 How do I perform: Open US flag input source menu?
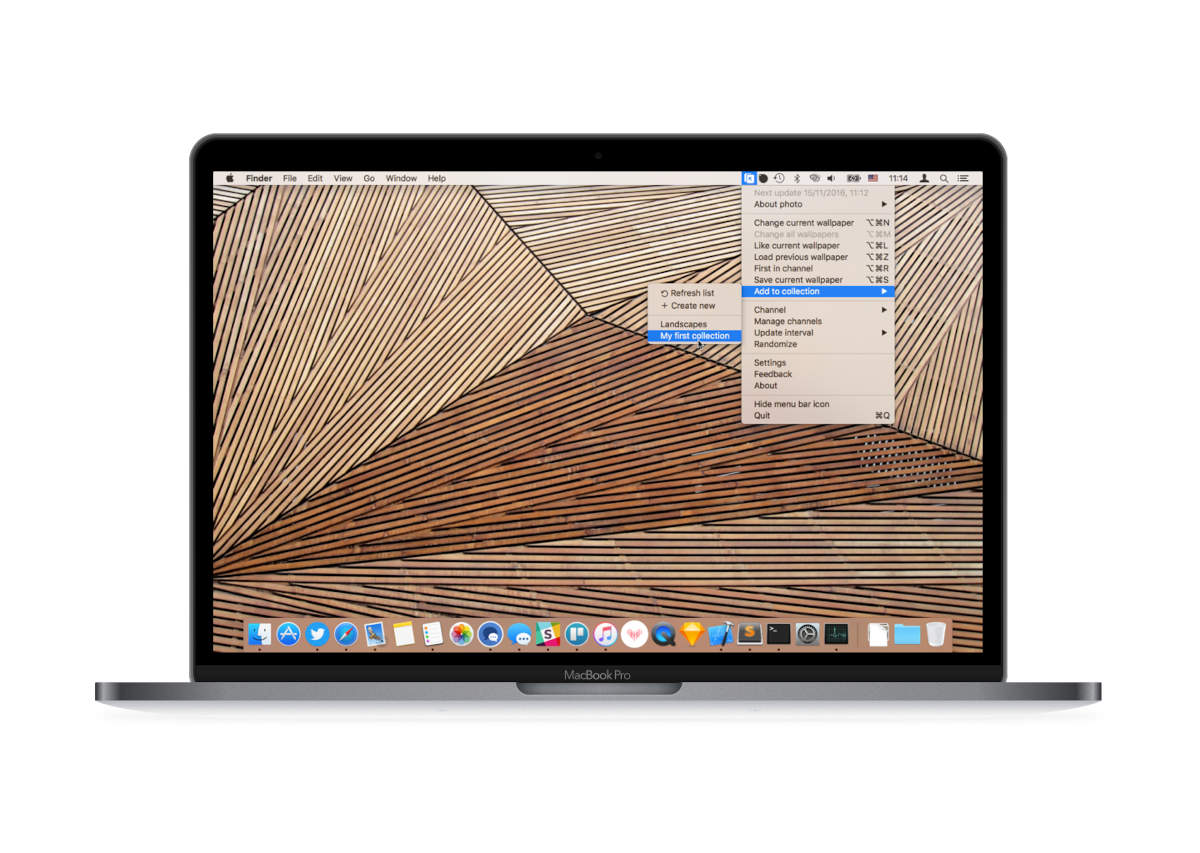pos(873,178)
